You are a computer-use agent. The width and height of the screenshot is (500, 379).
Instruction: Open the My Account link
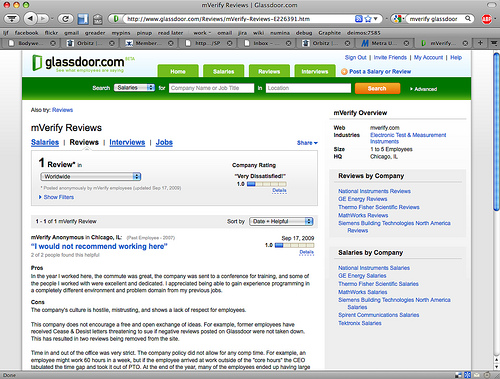(428, 57)
